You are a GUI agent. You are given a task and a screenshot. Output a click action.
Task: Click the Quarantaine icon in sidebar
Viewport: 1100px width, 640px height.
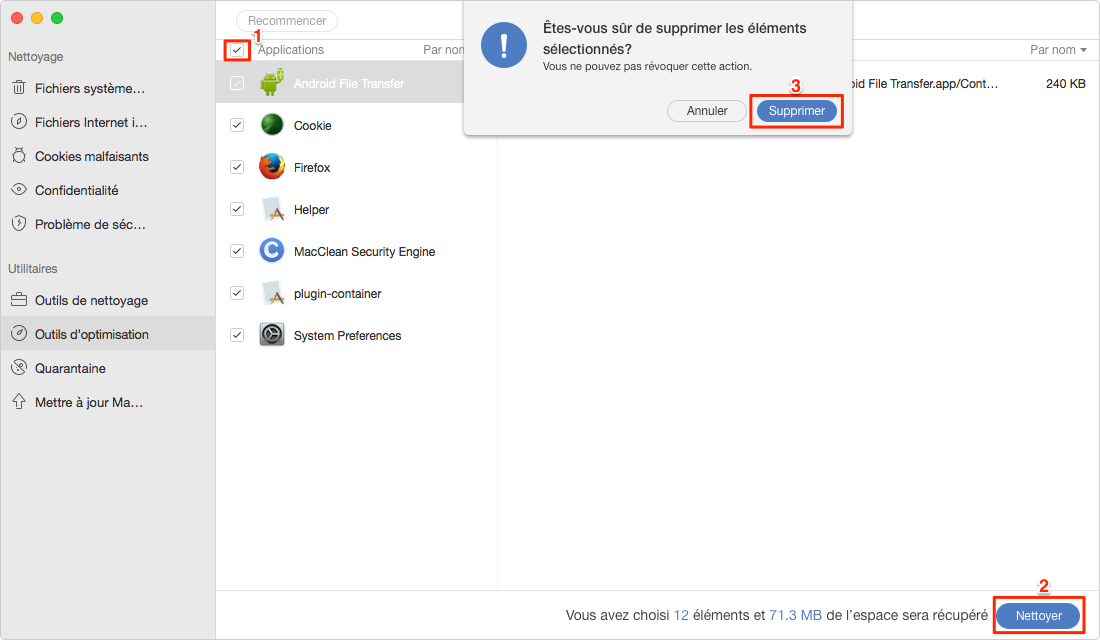19,368
